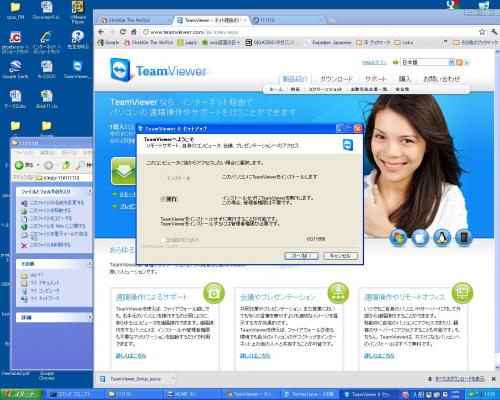Open Chrome's wrench settings menu
The width and height of the screenshot is (500, 400).
494,32
